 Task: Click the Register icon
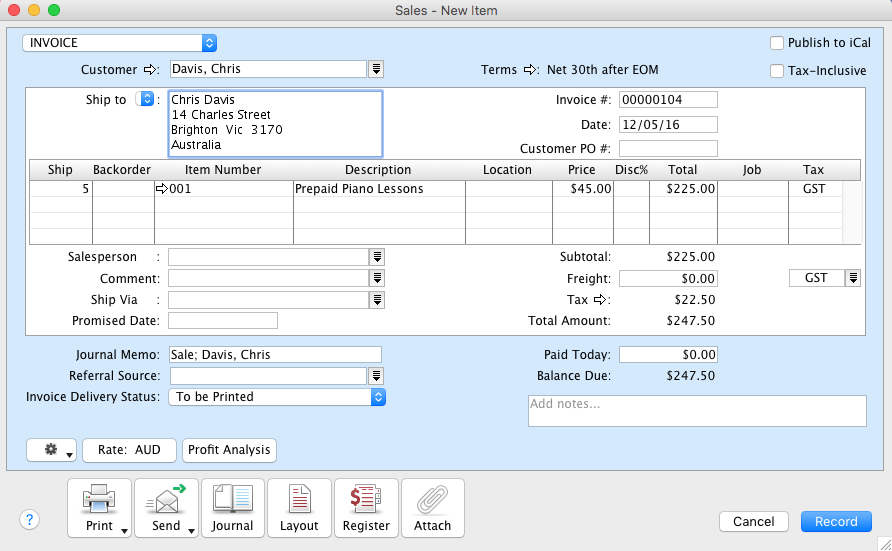(x=365, y=507)
